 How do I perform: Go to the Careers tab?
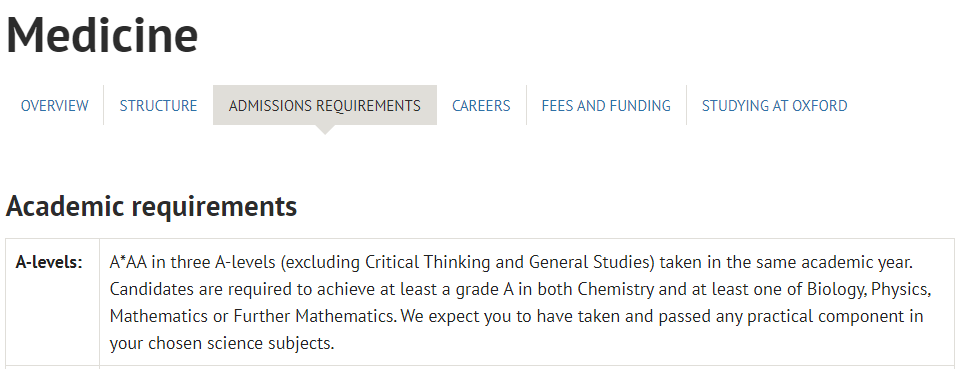coord(481,106)
